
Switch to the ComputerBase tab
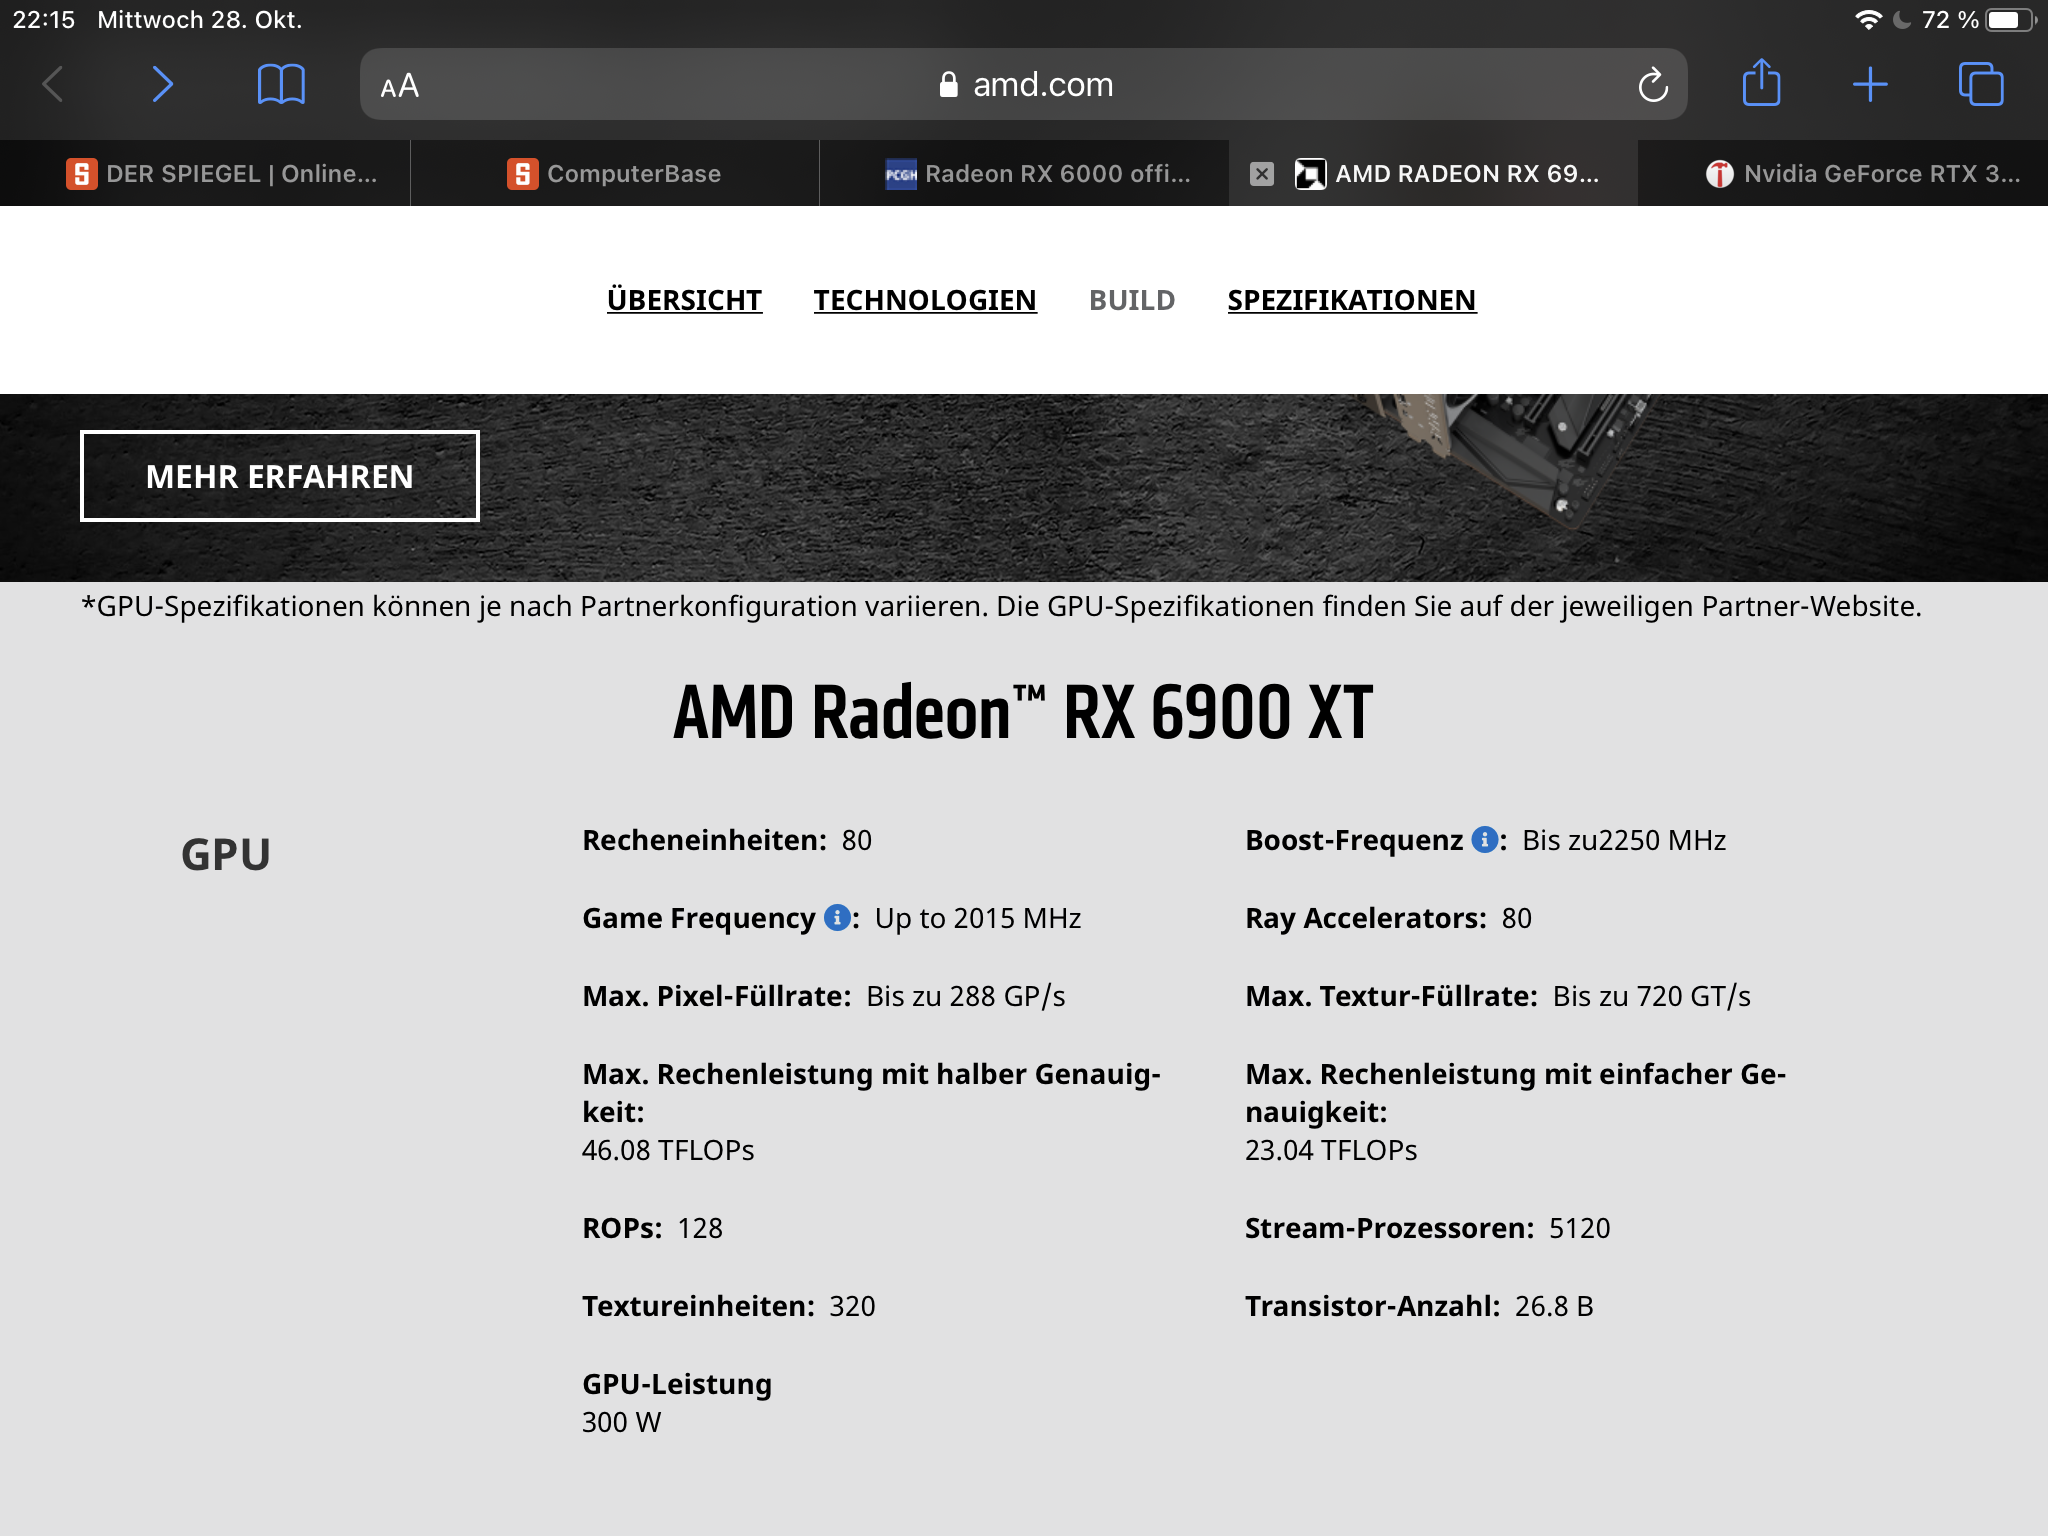click(x=614, y=174)
